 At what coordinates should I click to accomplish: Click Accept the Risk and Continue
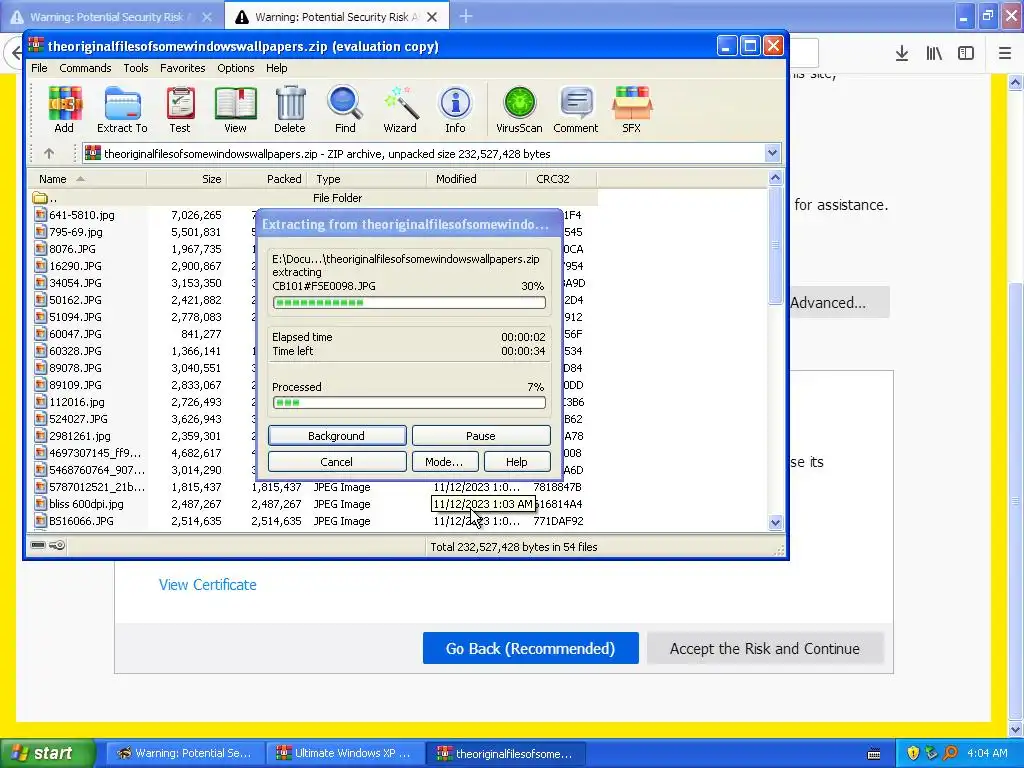(x=765, y=648)
